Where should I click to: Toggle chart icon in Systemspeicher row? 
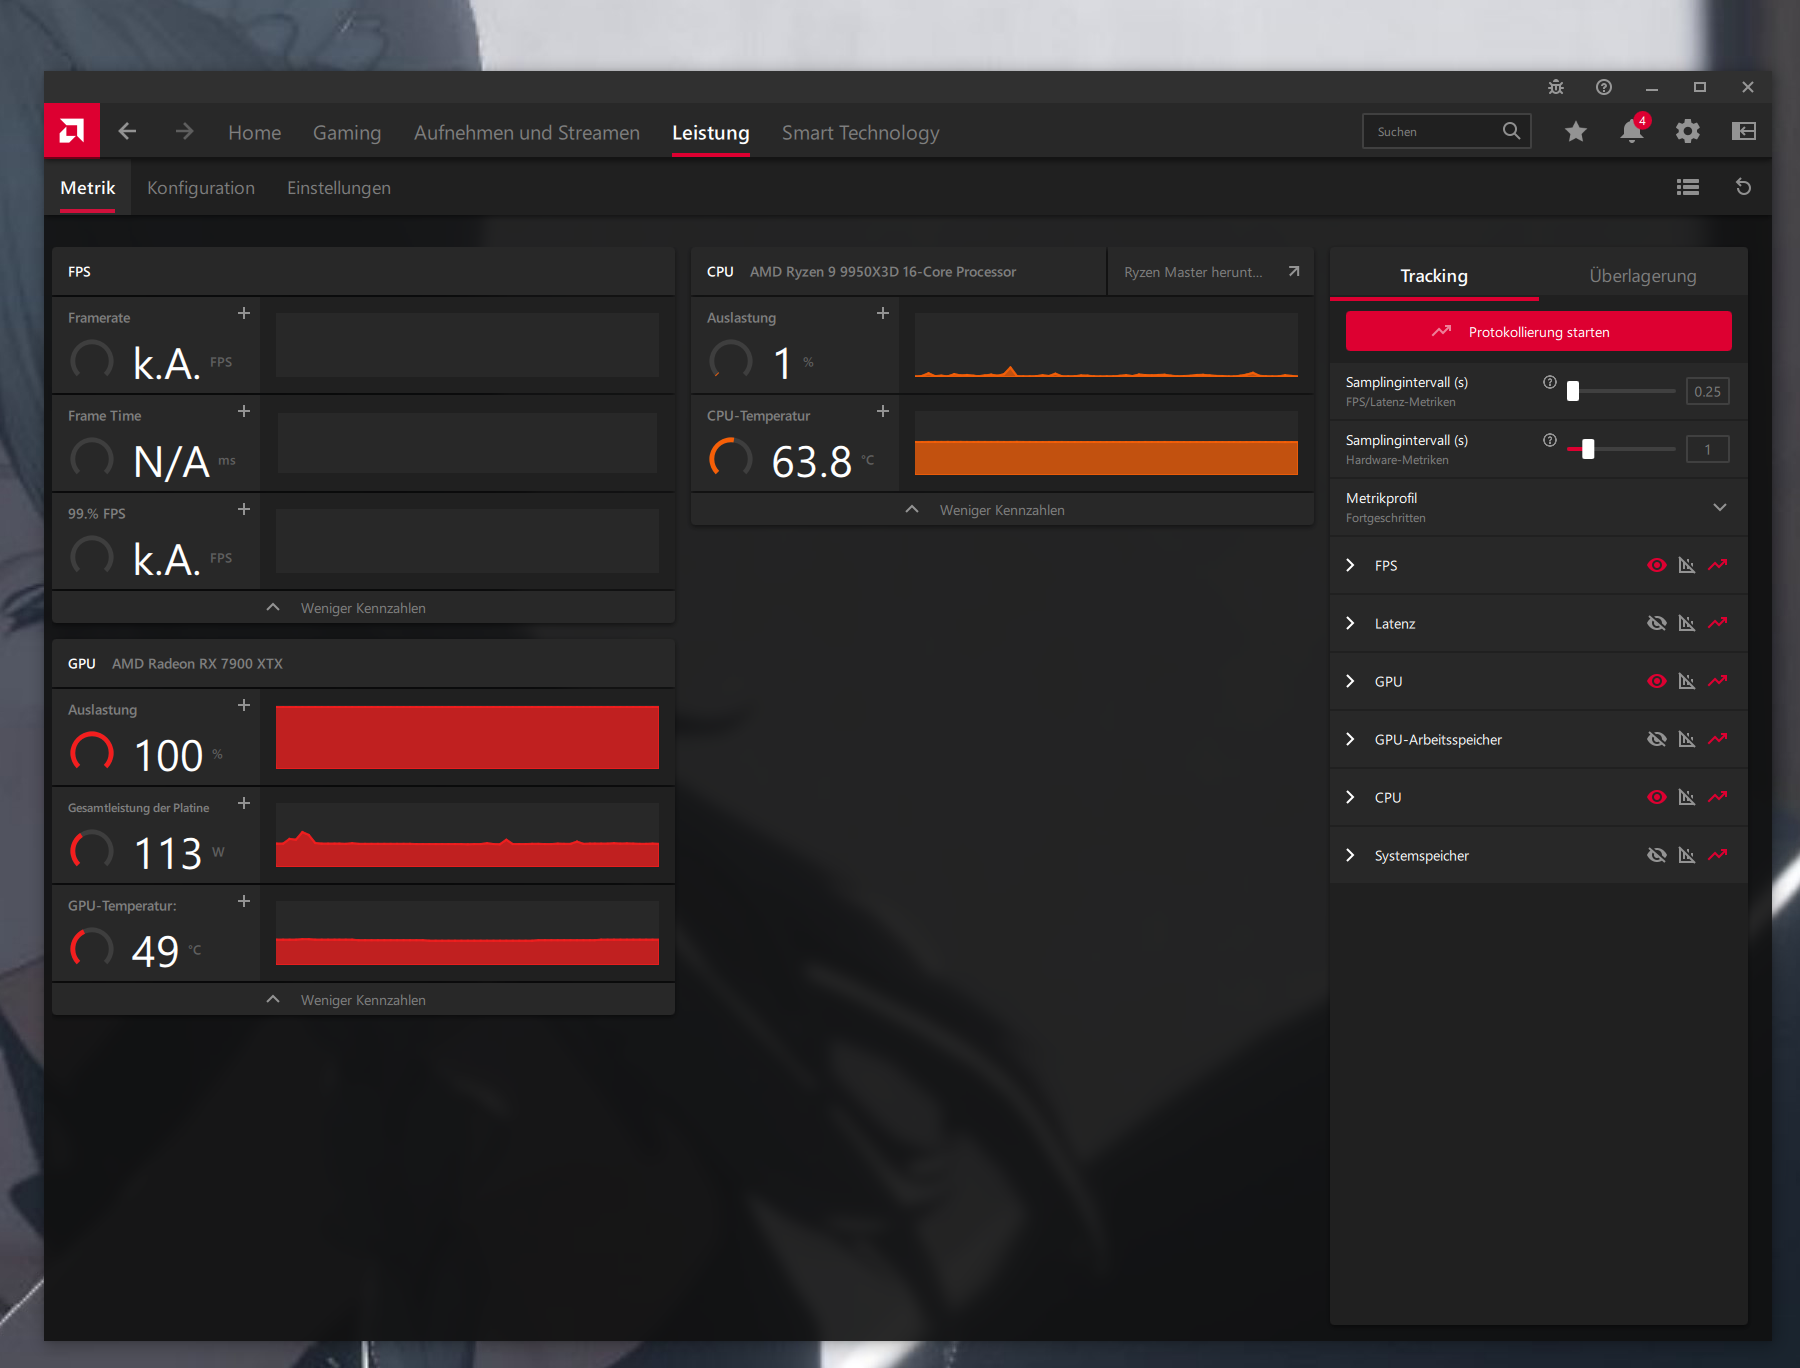[1687, 855]
